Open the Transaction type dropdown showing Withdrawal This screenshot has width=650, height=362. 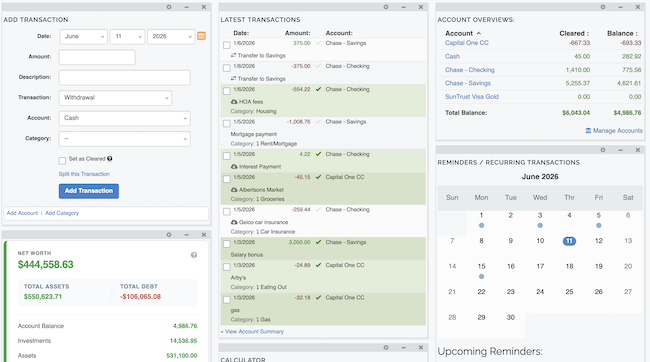point(115,98)
